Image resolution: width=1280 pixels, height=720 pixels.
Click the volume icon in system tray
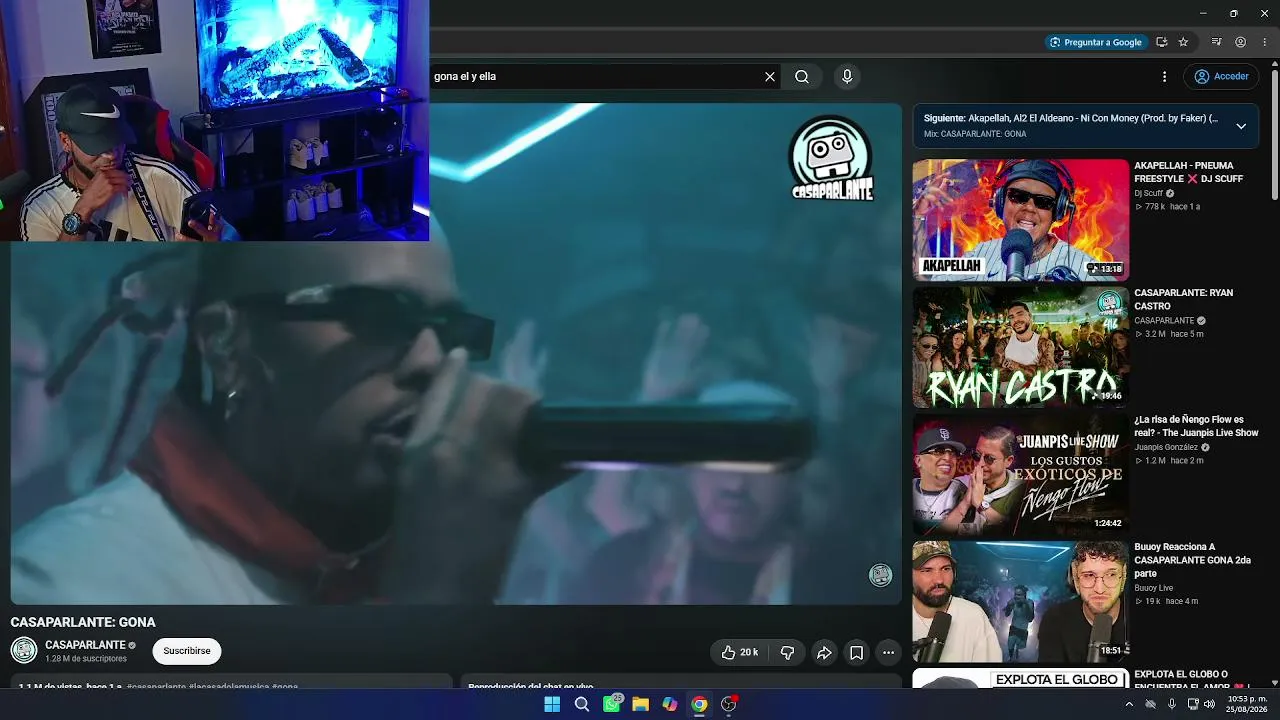click(1210, 704)
